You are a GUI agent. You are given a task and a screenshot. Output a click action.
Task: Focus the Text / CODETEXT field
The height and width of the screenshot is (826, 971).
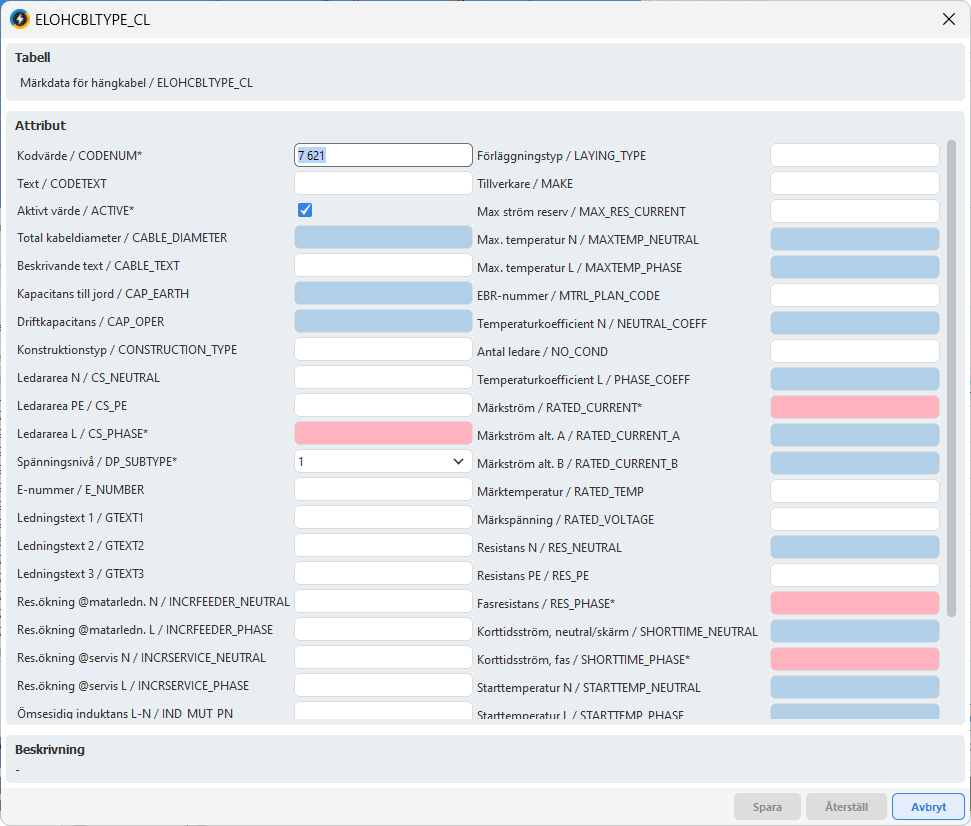tap(383, 183)
